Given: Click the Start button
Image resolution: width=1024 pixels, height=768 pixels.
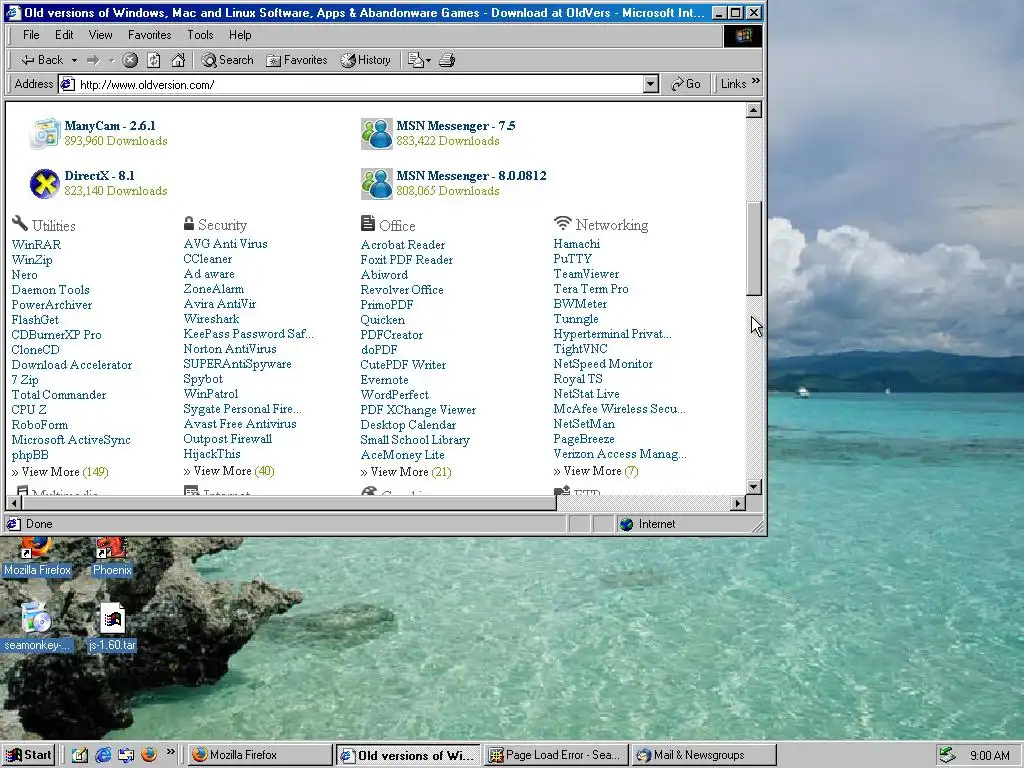Looking at the screenshot, I should pos(29,755).
